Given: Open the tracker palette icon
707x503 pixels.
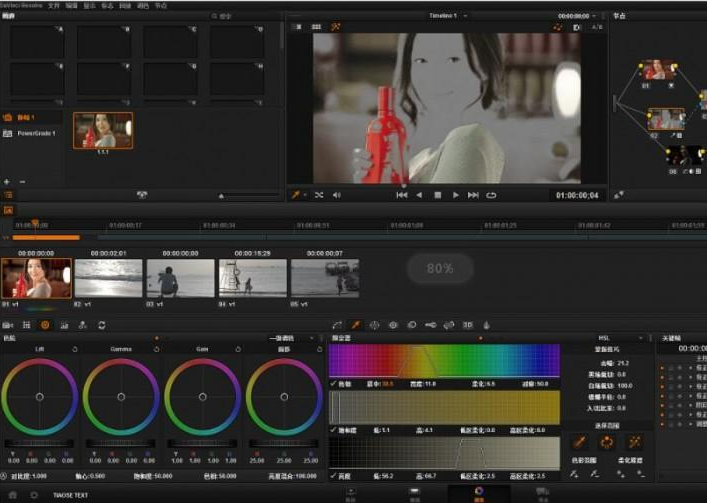Looking at the screenshot, I should pyautogui.click(x=393, y=325).
